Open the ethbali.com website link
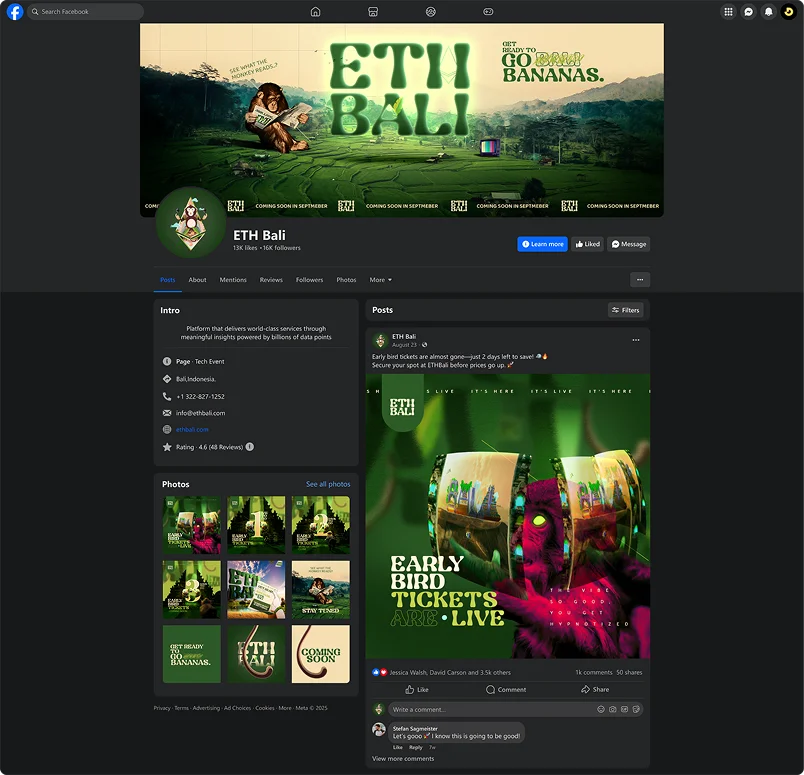 192,429
